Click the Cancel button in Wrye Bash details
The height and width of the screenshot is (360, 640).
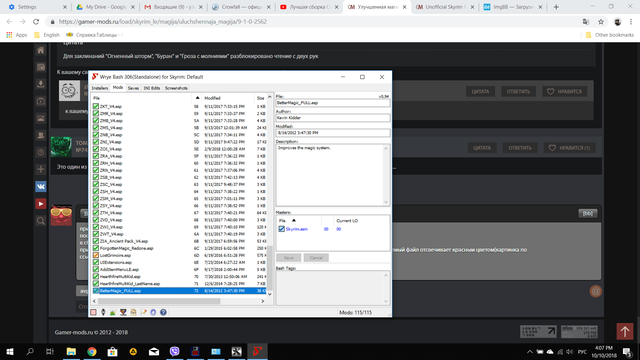316,258
